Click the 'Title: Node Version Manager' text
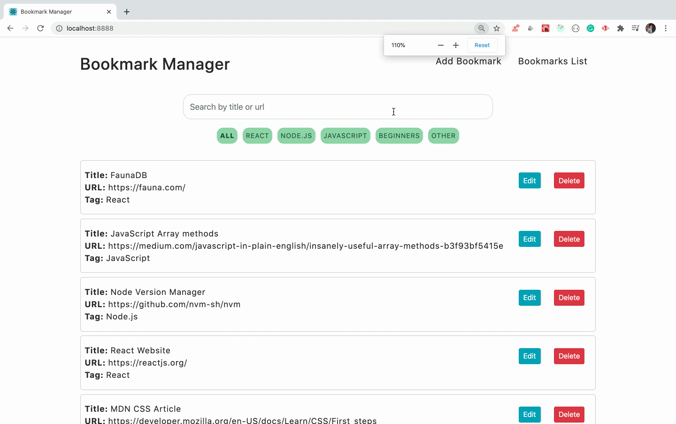The image size is (676, 424). 145,292
